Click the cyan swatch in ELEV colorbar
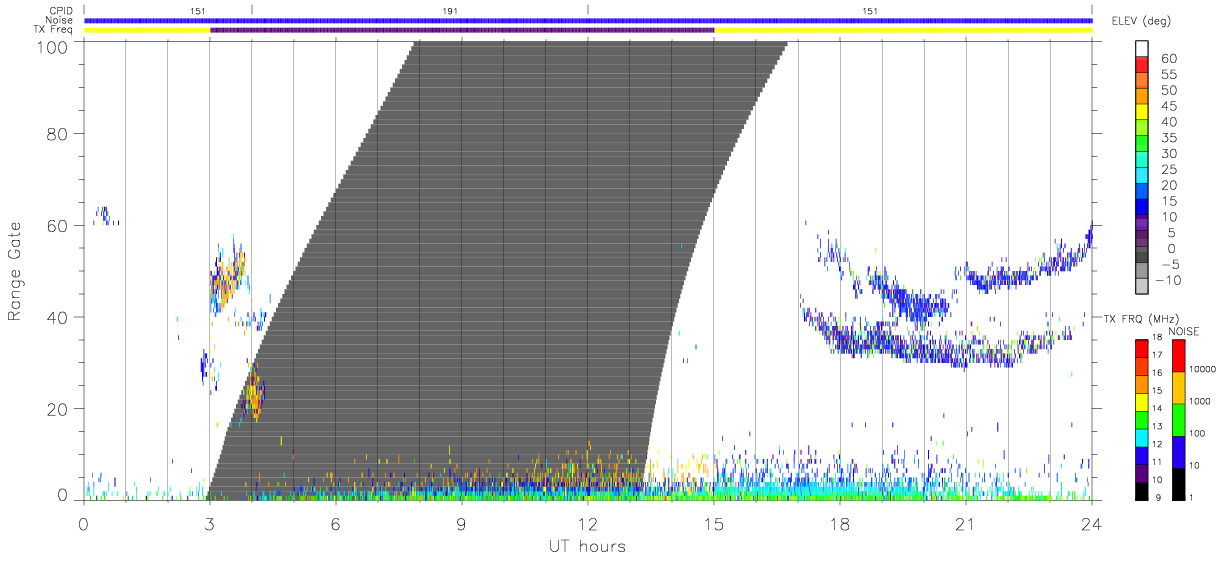The height and width of the screenshot is (567, 1228). (x=1142, y=175)
